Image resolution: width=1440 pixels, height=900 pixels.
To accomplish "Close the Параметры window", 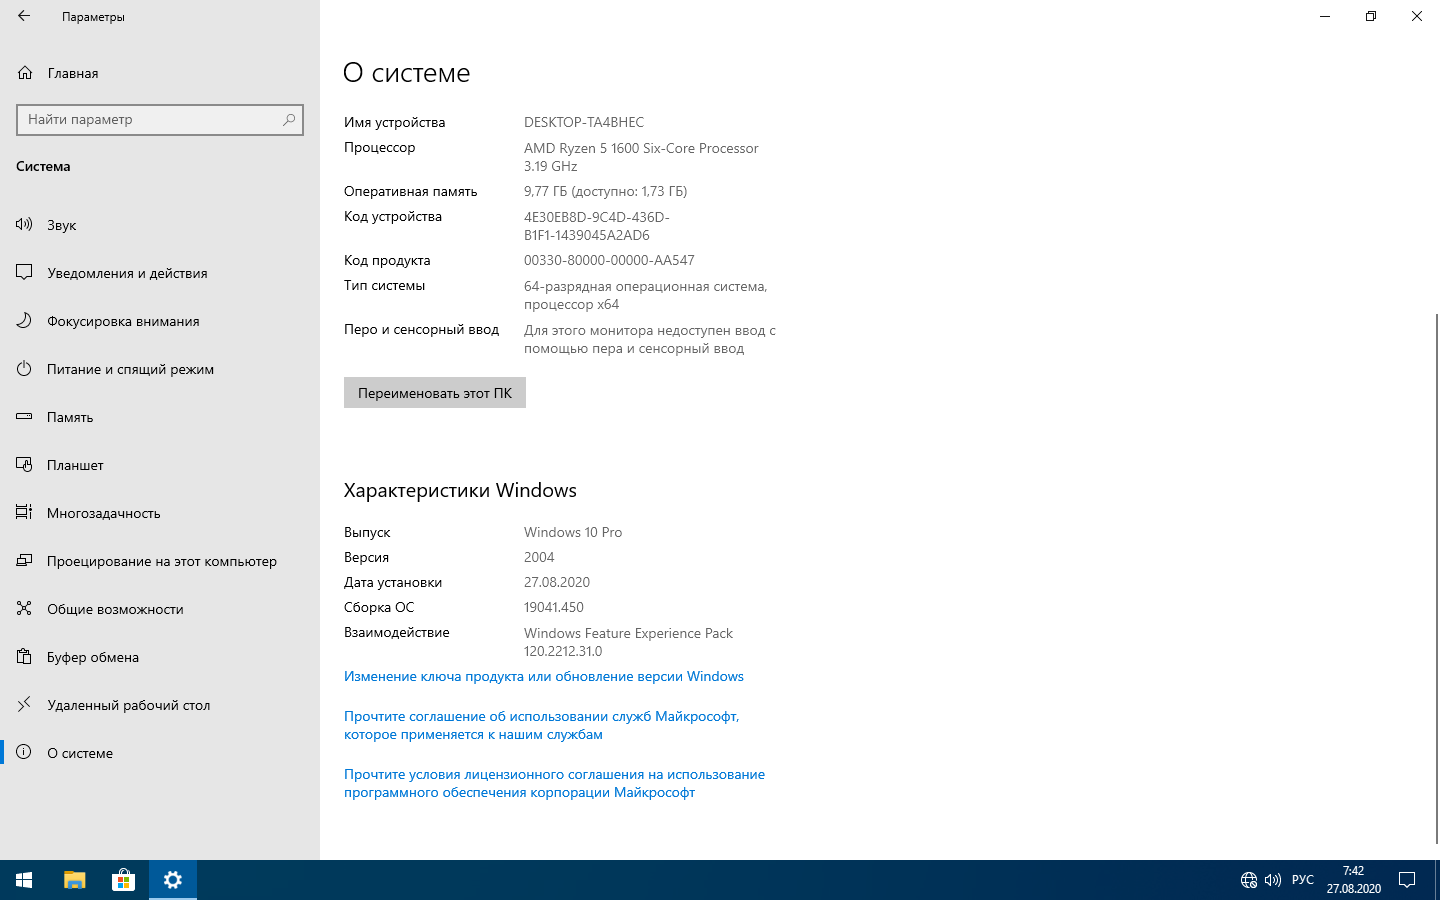I will click(1417, 16).
